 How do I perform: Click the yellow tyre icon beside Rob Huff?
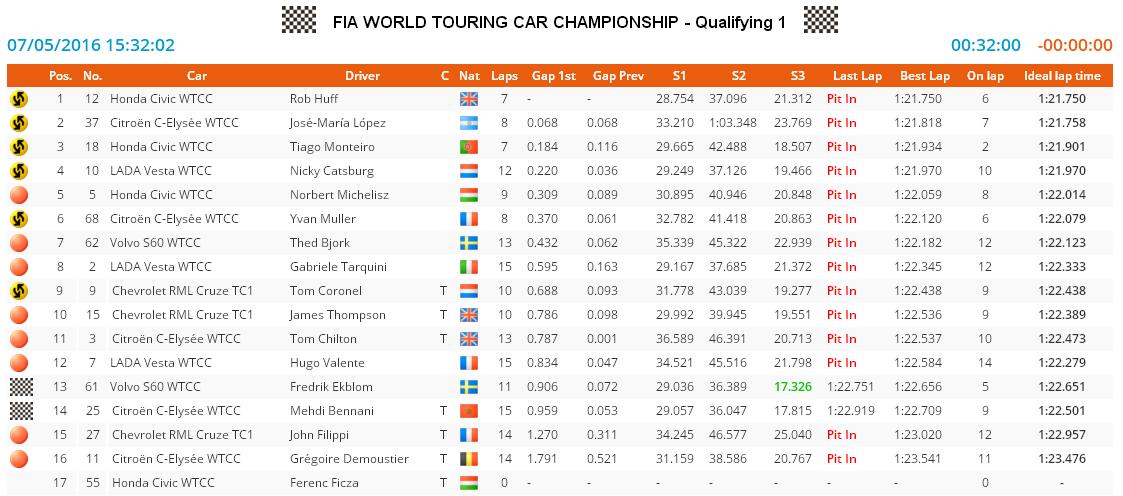coord(18,99)
